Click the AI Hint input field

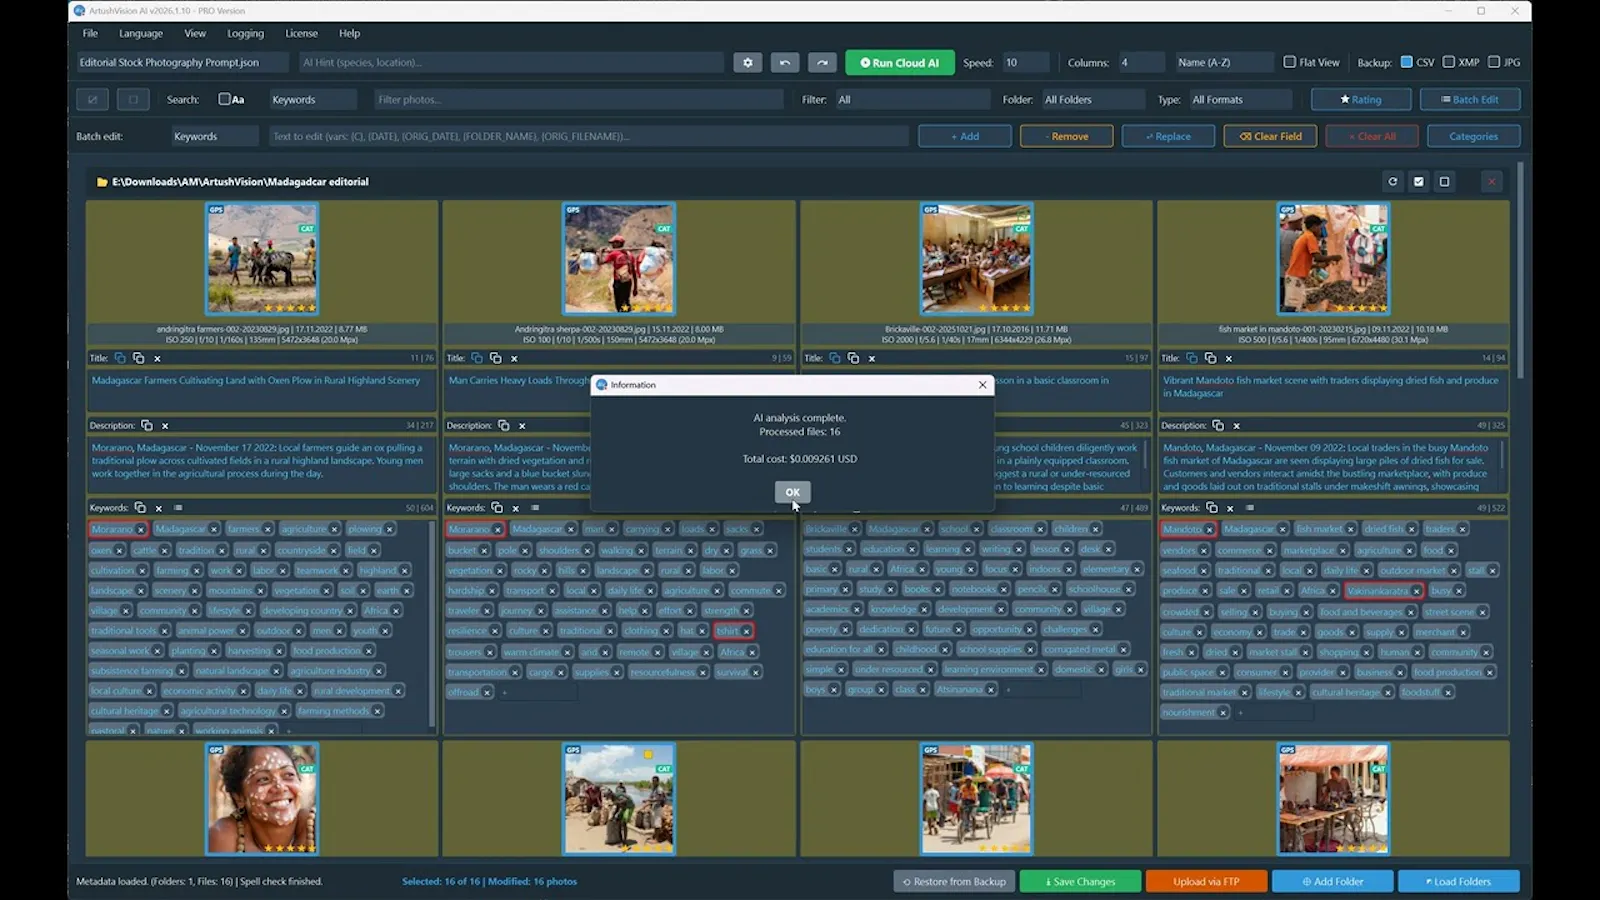coord(510,62)
